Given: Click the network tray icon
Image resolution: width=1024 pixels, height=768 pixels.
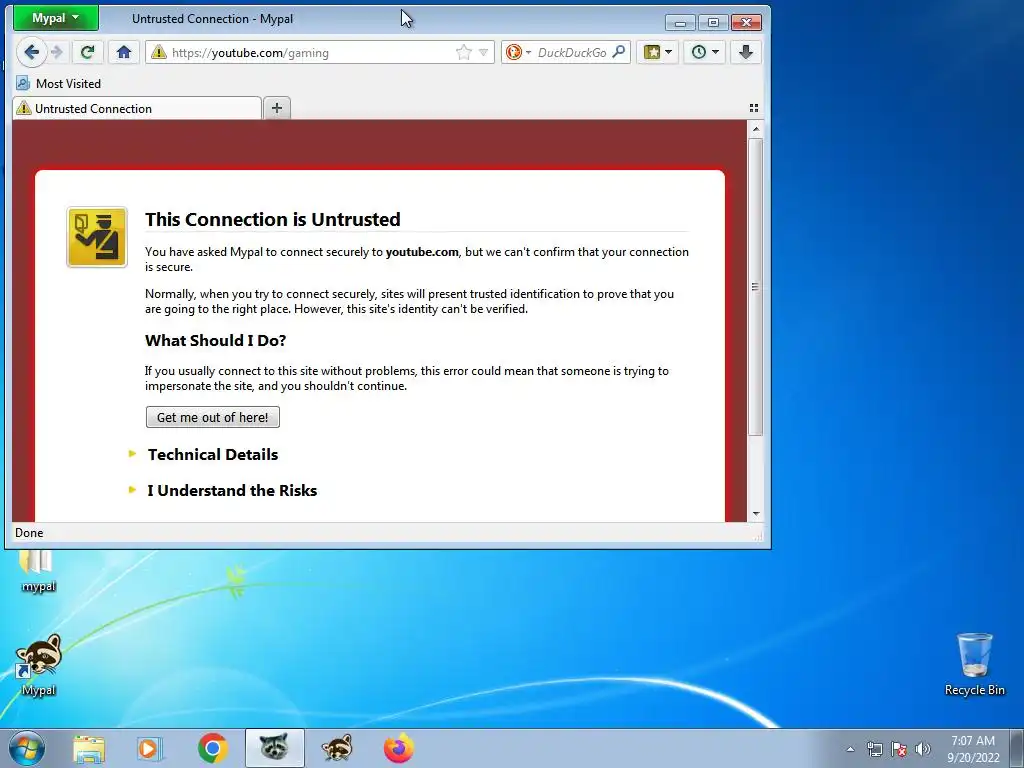Looking at the screenshot, I should pos(874,749).
